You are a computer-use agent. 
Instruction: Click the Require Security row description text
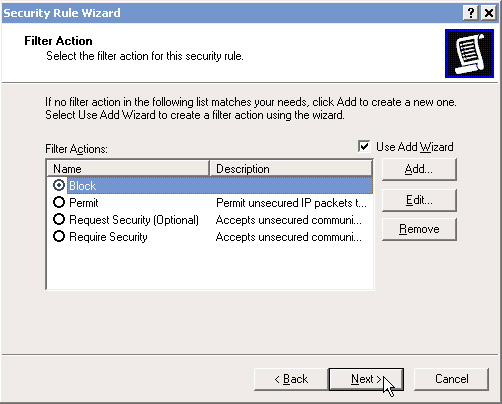pyautogui.click(x=288, y=237)
